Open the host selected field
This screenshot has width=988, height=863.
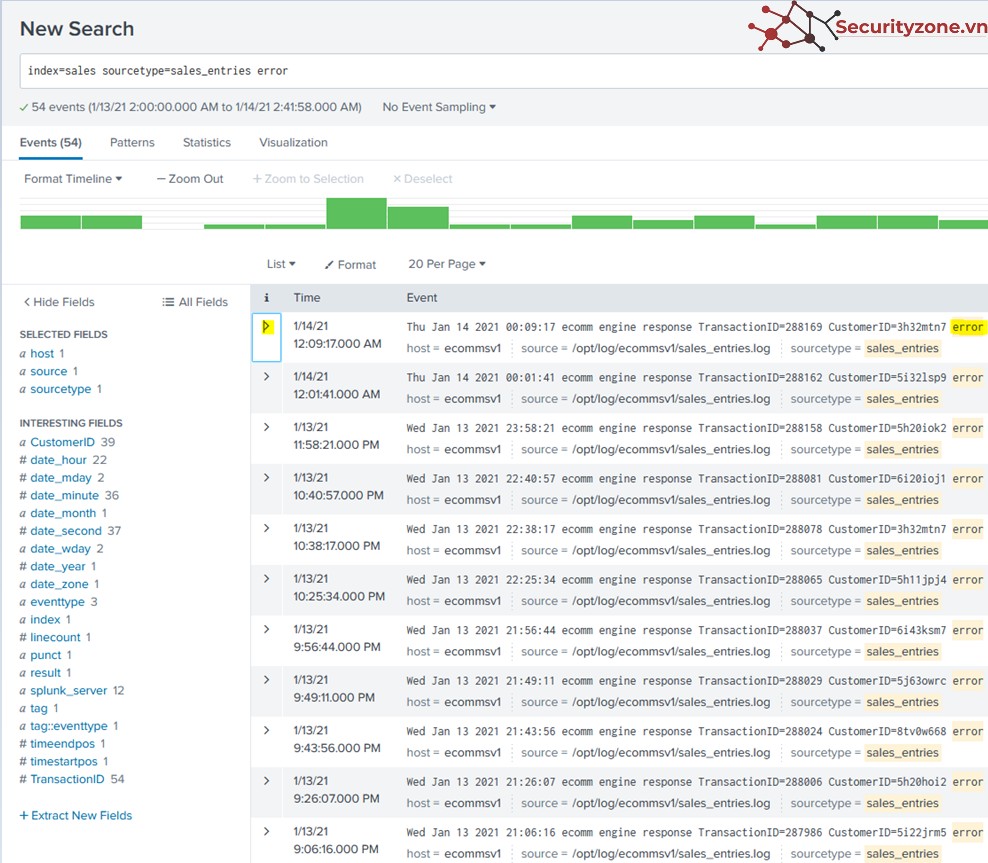[x=42, y=353]
